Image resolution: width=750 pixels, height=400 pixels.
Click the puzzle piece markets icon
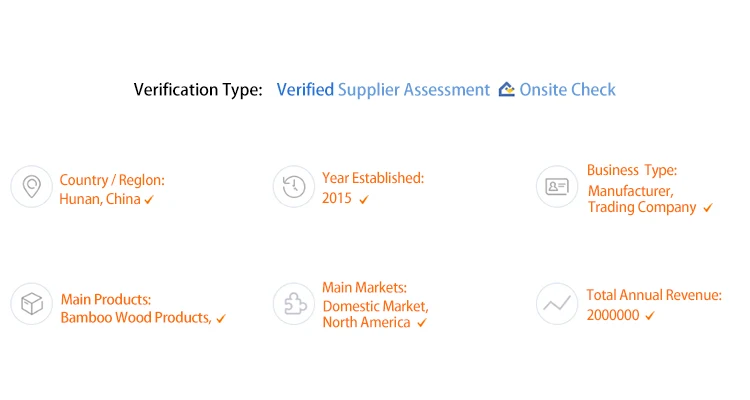pos(293,304)
